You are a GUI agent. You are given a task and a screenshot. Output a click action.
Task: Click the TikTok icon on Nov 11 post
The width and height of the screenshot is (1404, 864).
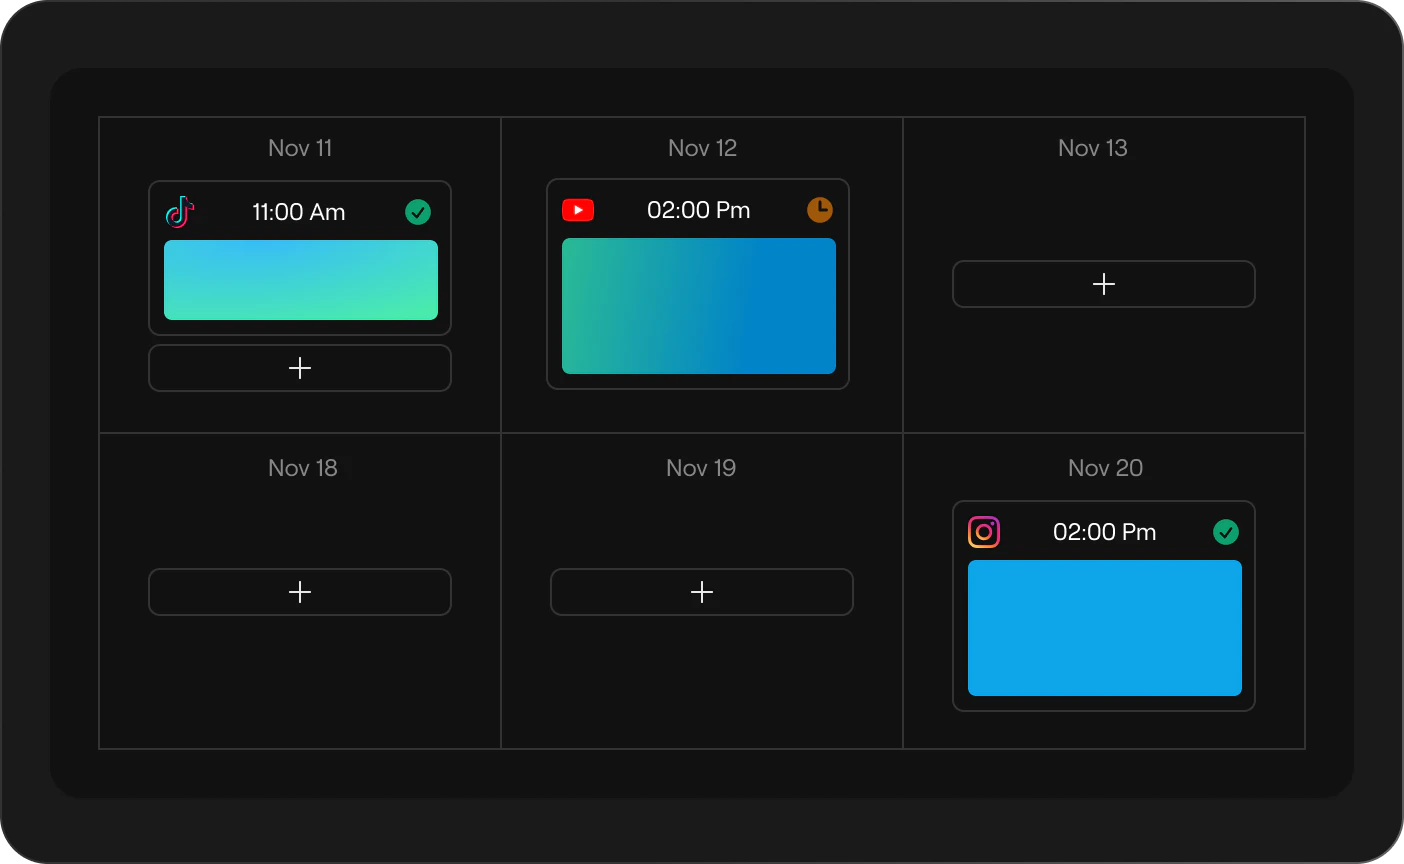(x=180, y=212)
